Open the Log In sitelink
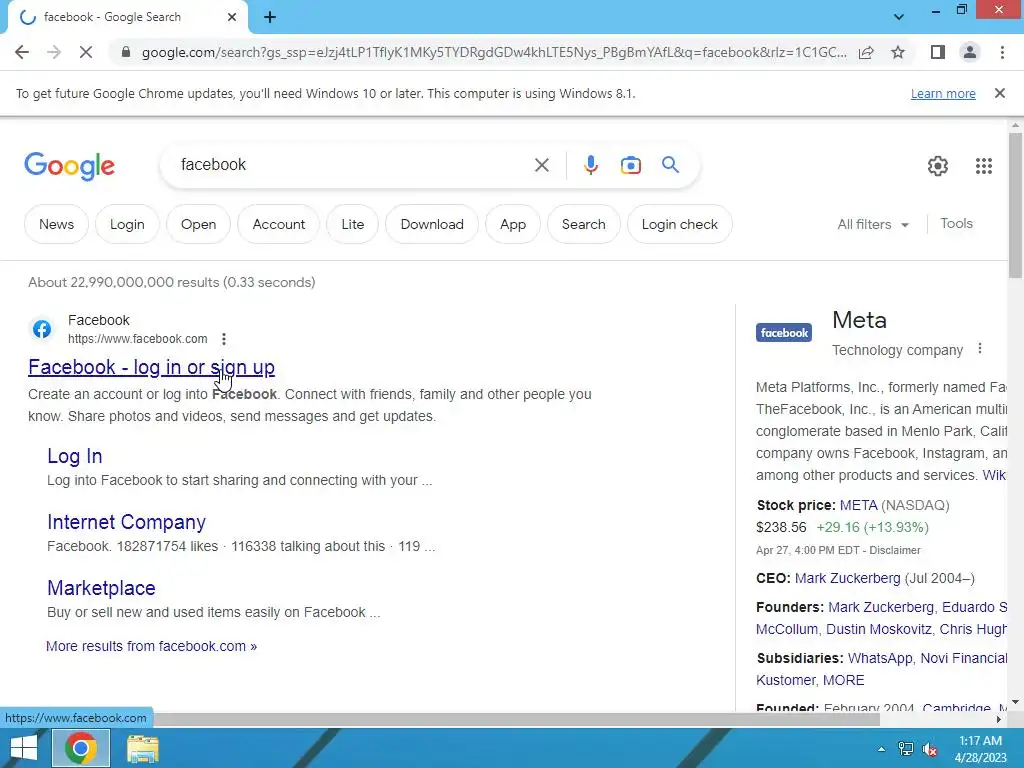 (74, 456)
